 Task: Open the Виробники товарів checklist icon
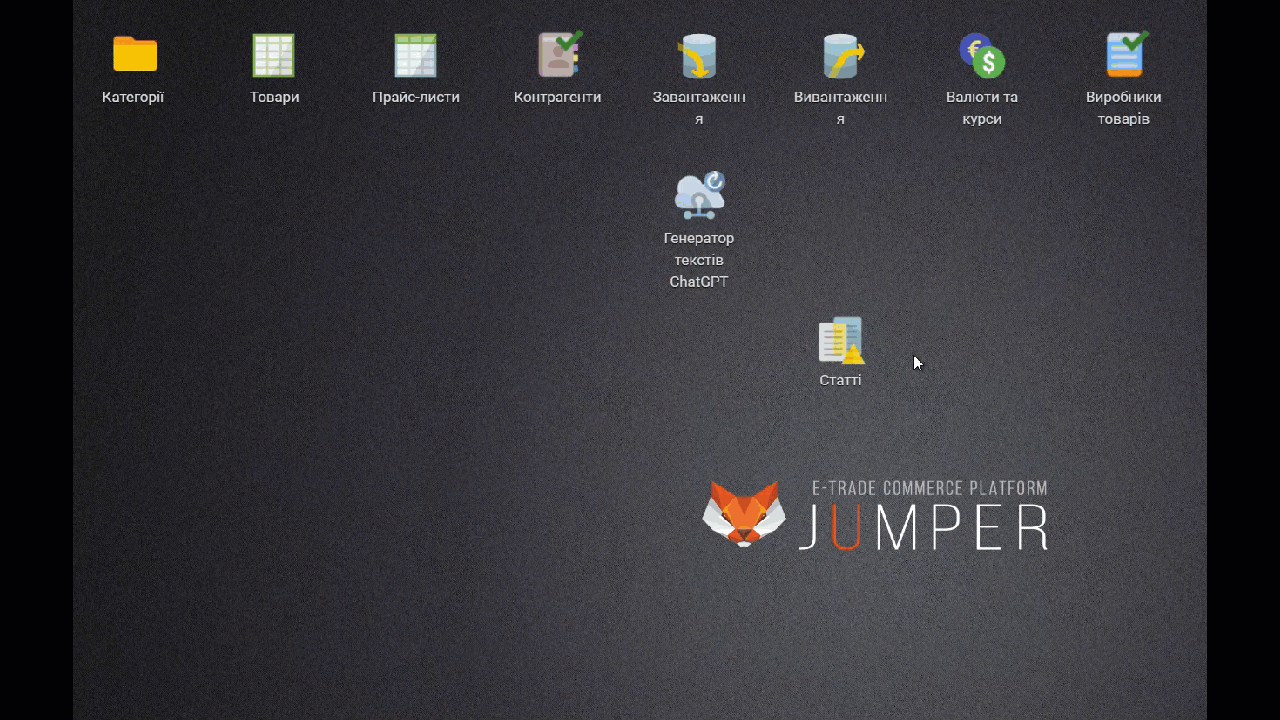click(x=1124, y=54)
